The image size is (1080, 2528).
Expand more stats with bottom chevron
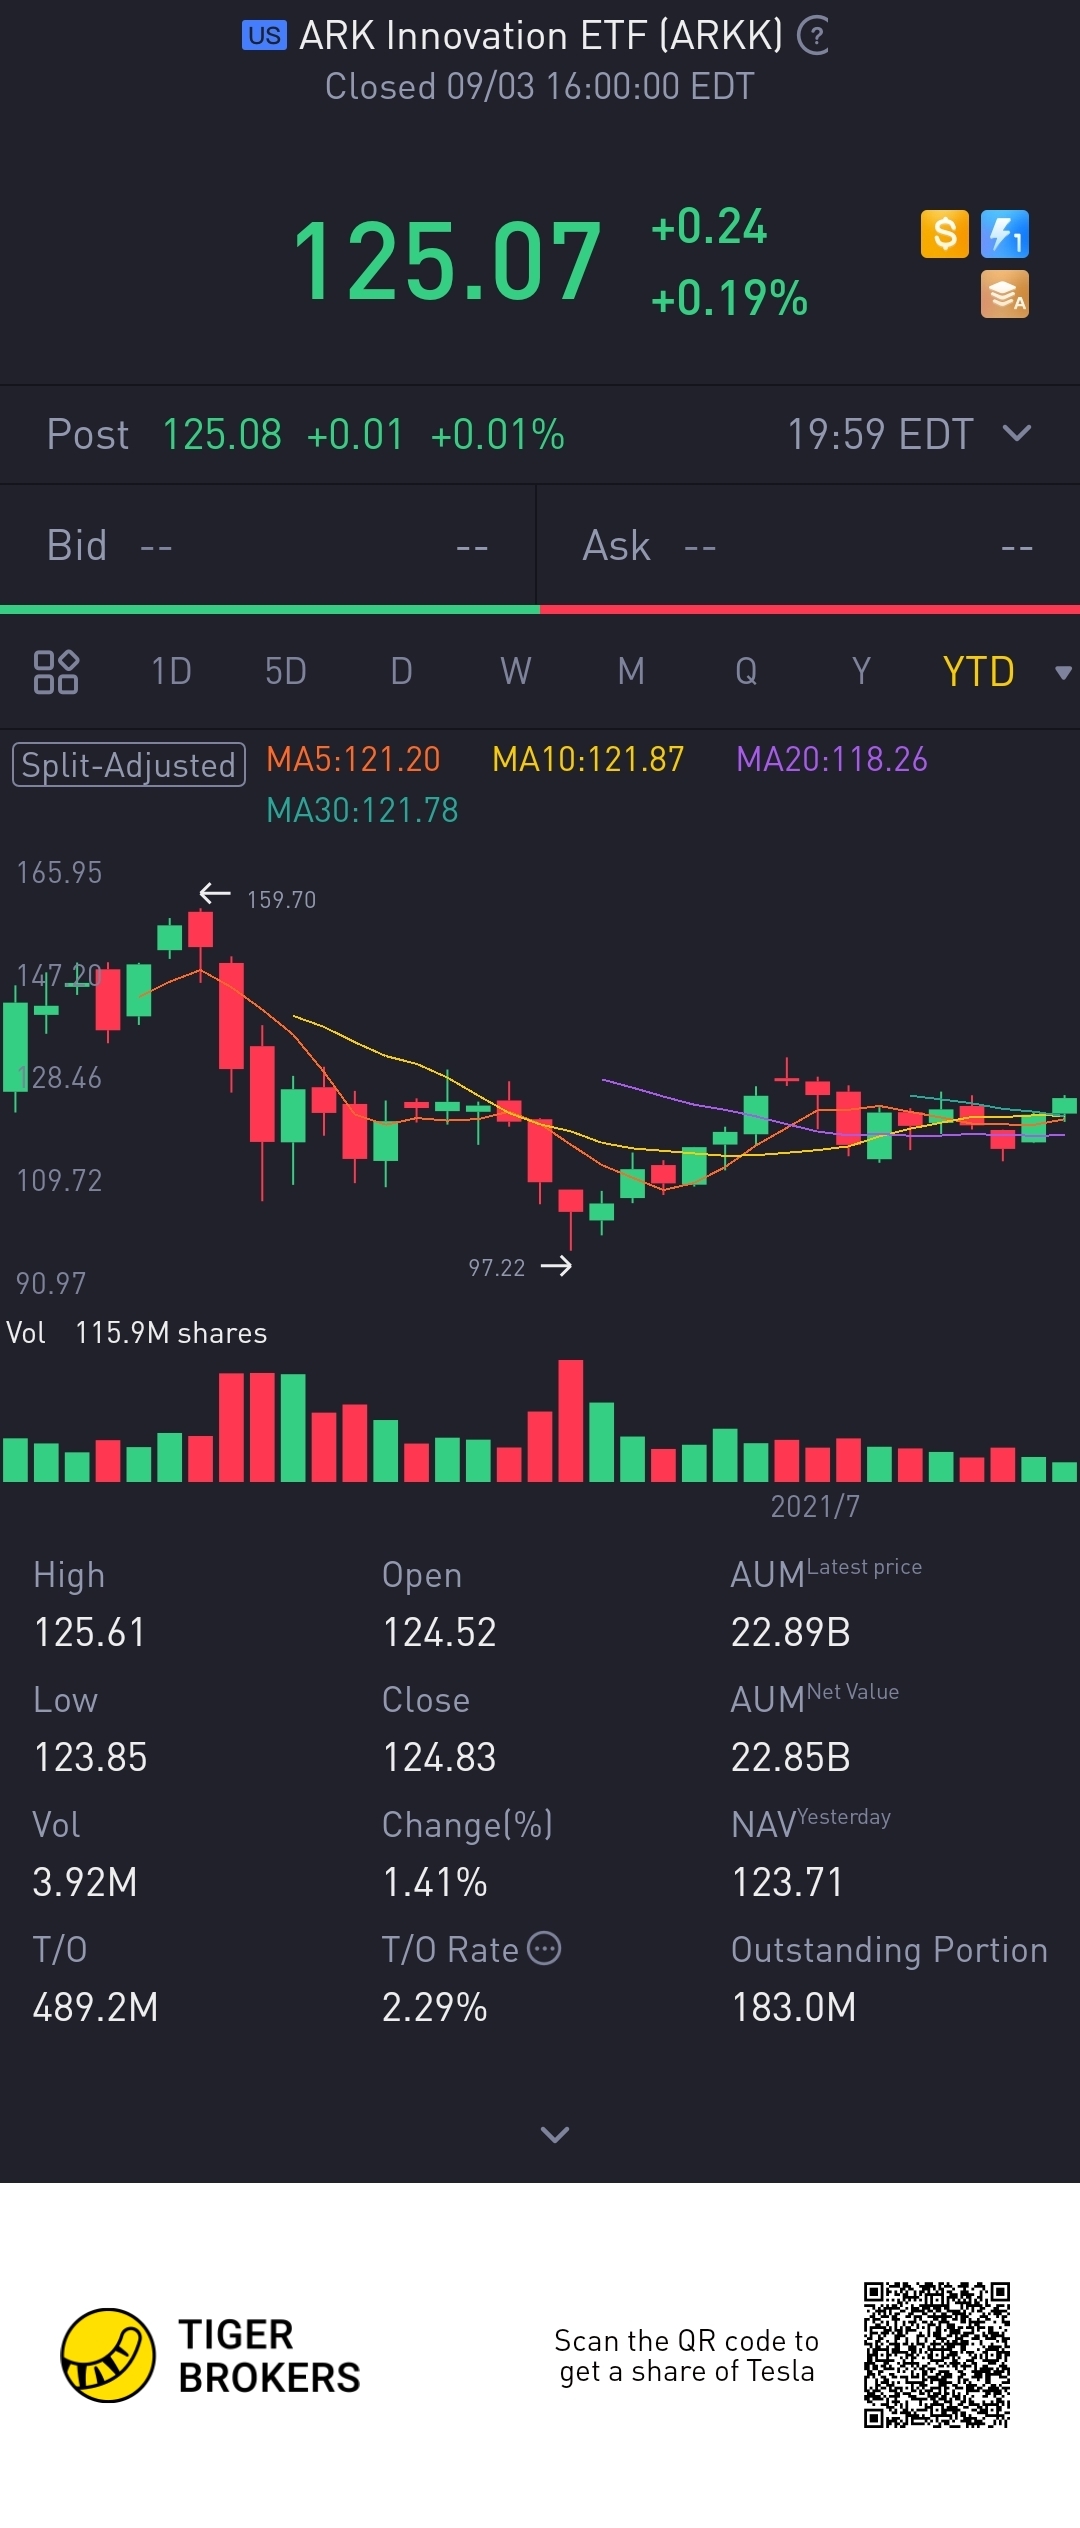click(554, 2135)
